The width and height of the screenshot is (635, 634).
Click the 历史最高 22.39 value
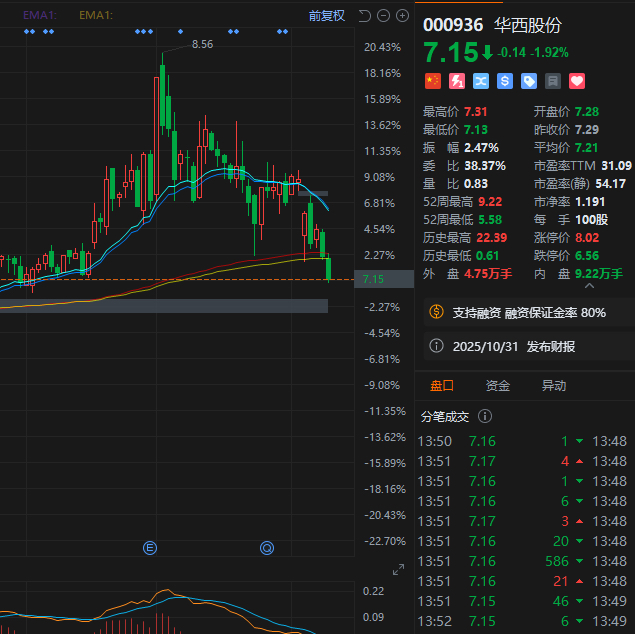pyautogui.click(x=492, y=238)
